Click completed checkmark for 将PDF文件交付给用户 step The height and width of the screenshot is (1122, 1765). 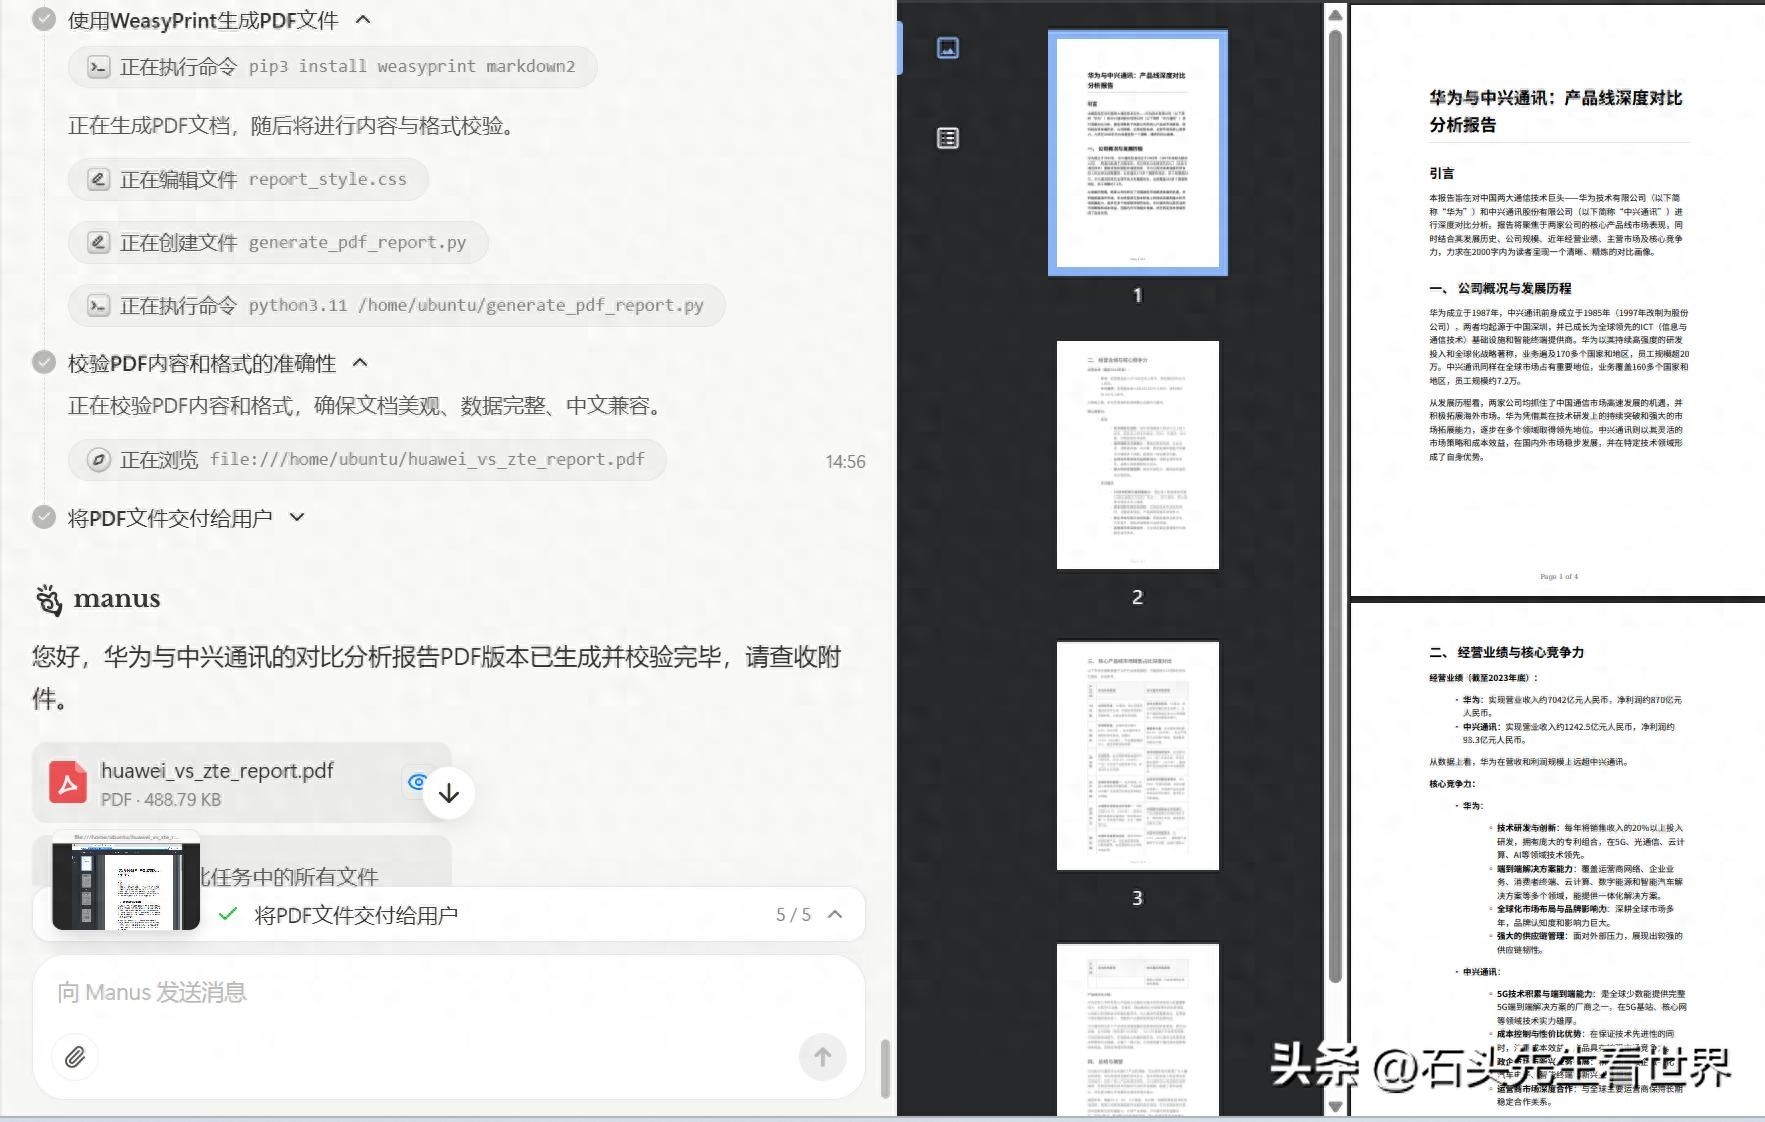pyautogui.click(x=44, y=517)
